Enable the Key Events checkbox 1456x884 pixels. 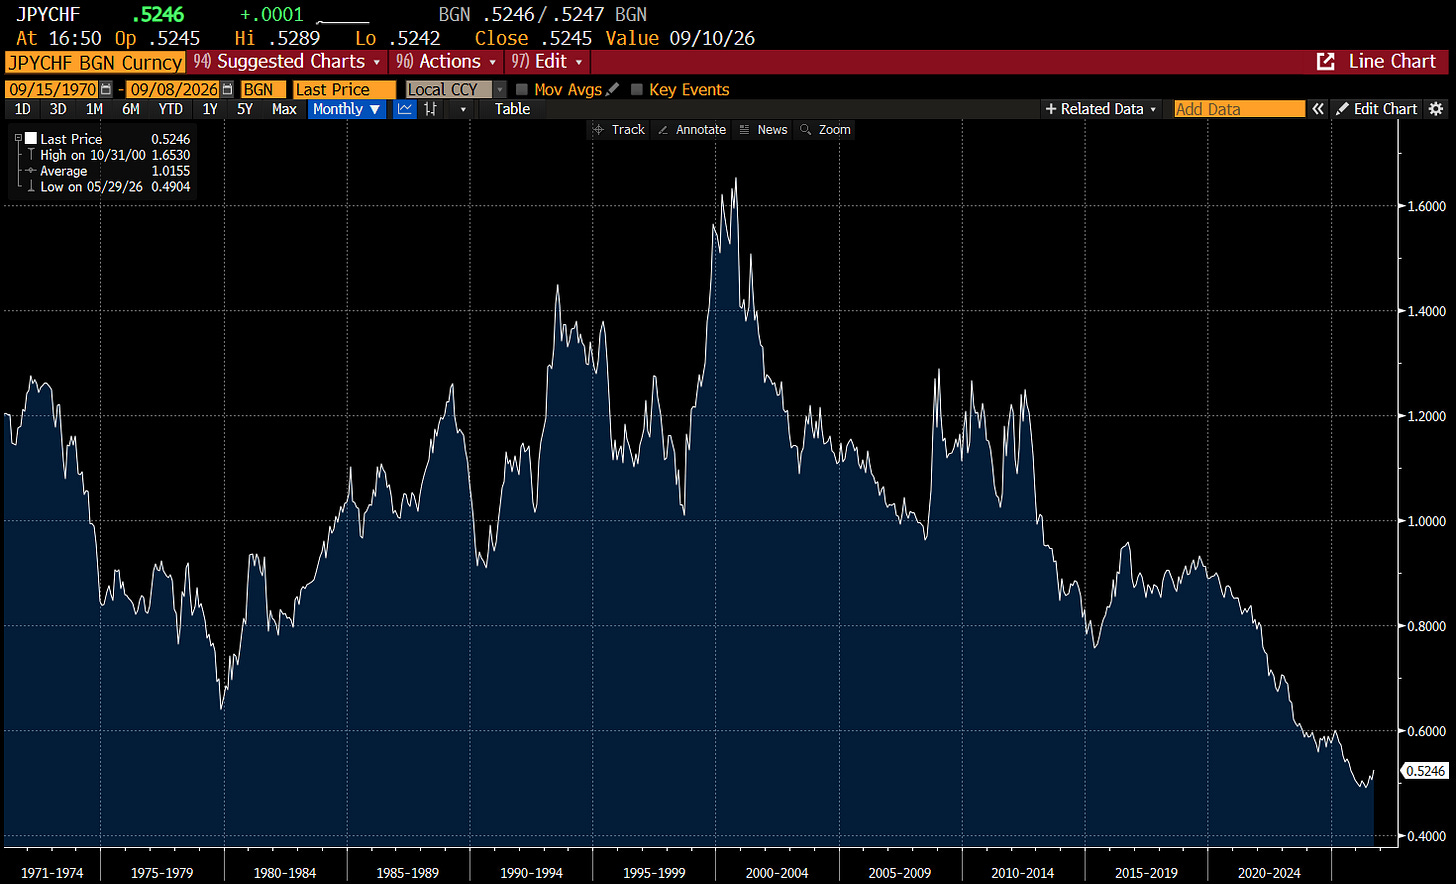click(637, 89)
